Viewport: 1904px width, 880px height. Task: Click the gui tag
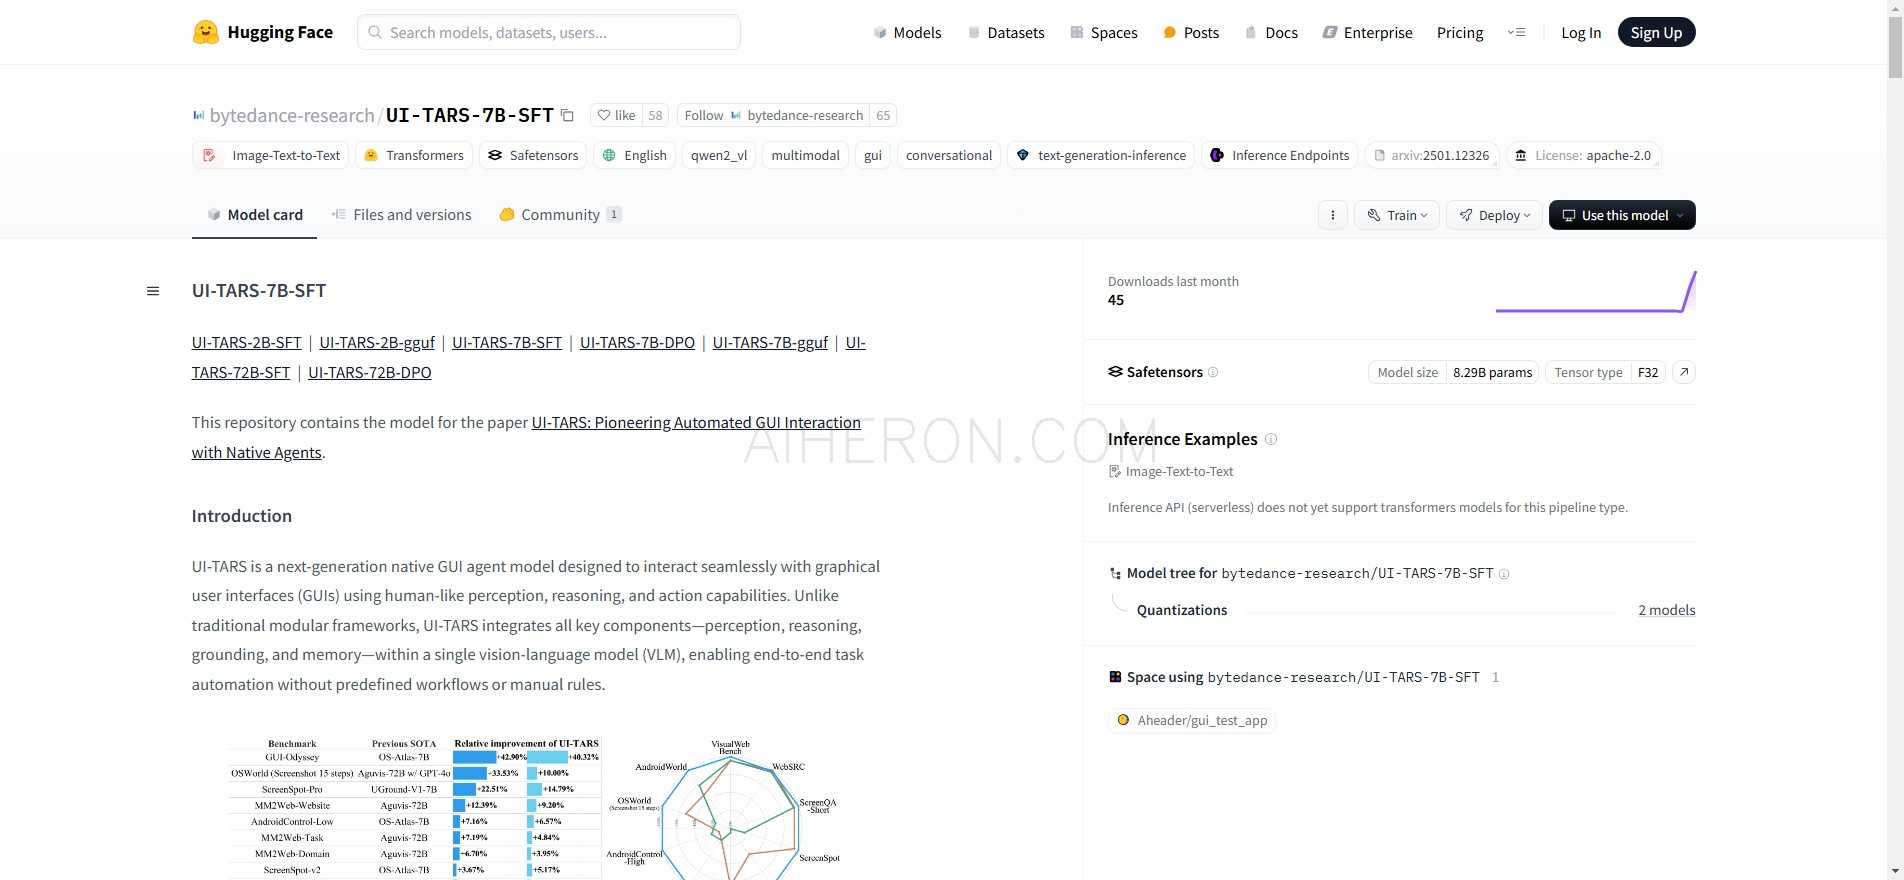(873, 155)
